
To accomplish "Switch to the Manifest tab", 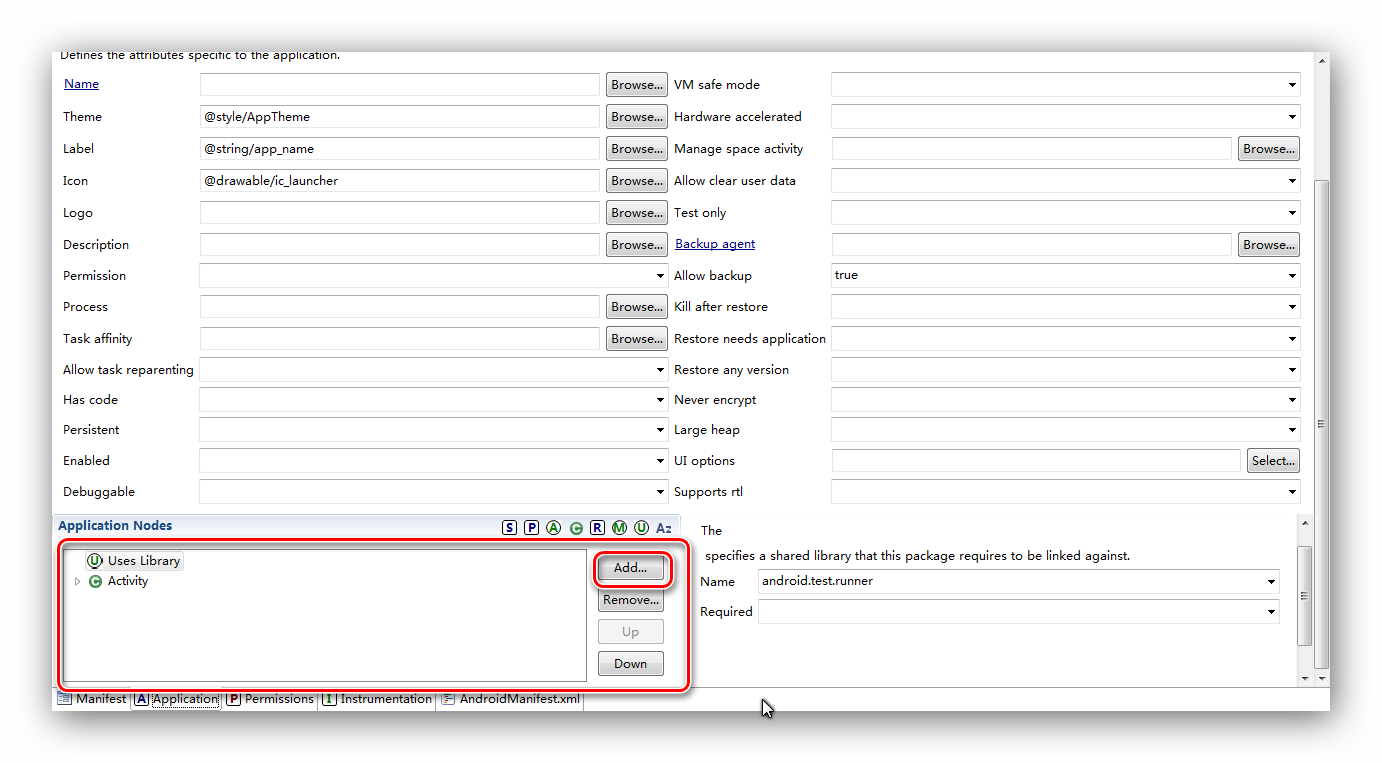I will [92, 699].
